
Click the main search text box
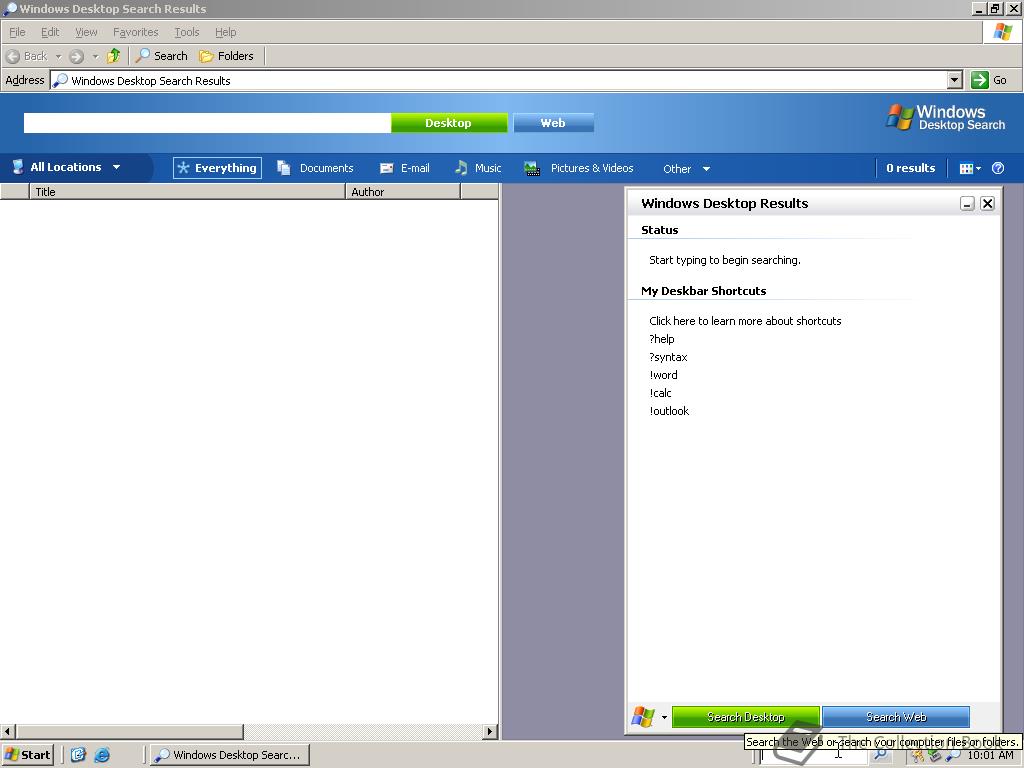(208, 123)
